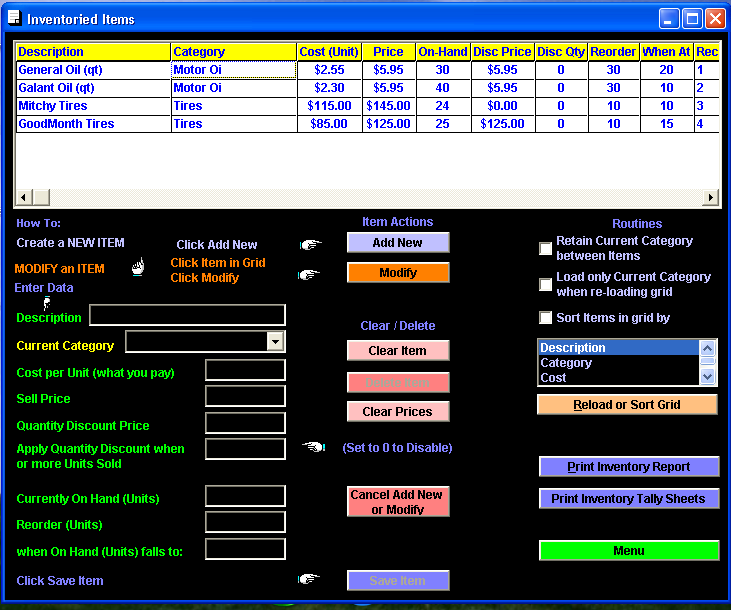Focus the Apply Quantity Discount units field
731x610 pixels.
245,449
